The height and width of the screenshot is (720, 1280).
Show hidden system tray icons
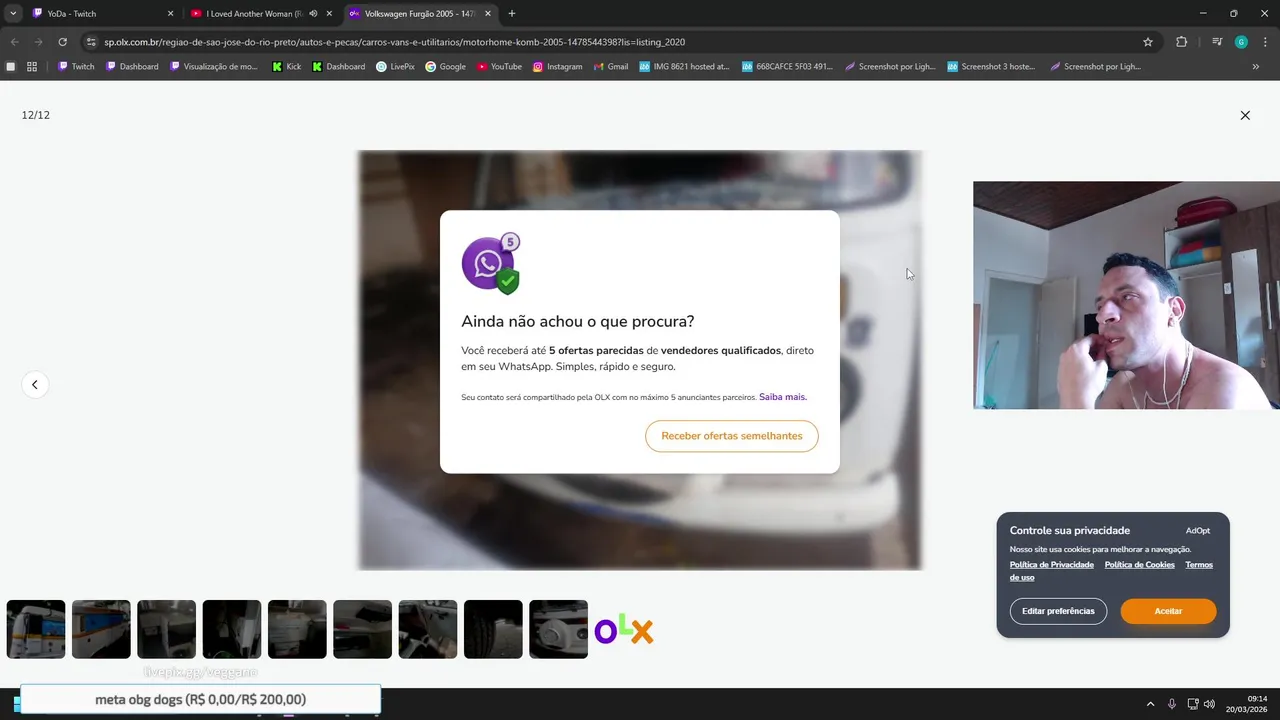[1150, 704]
